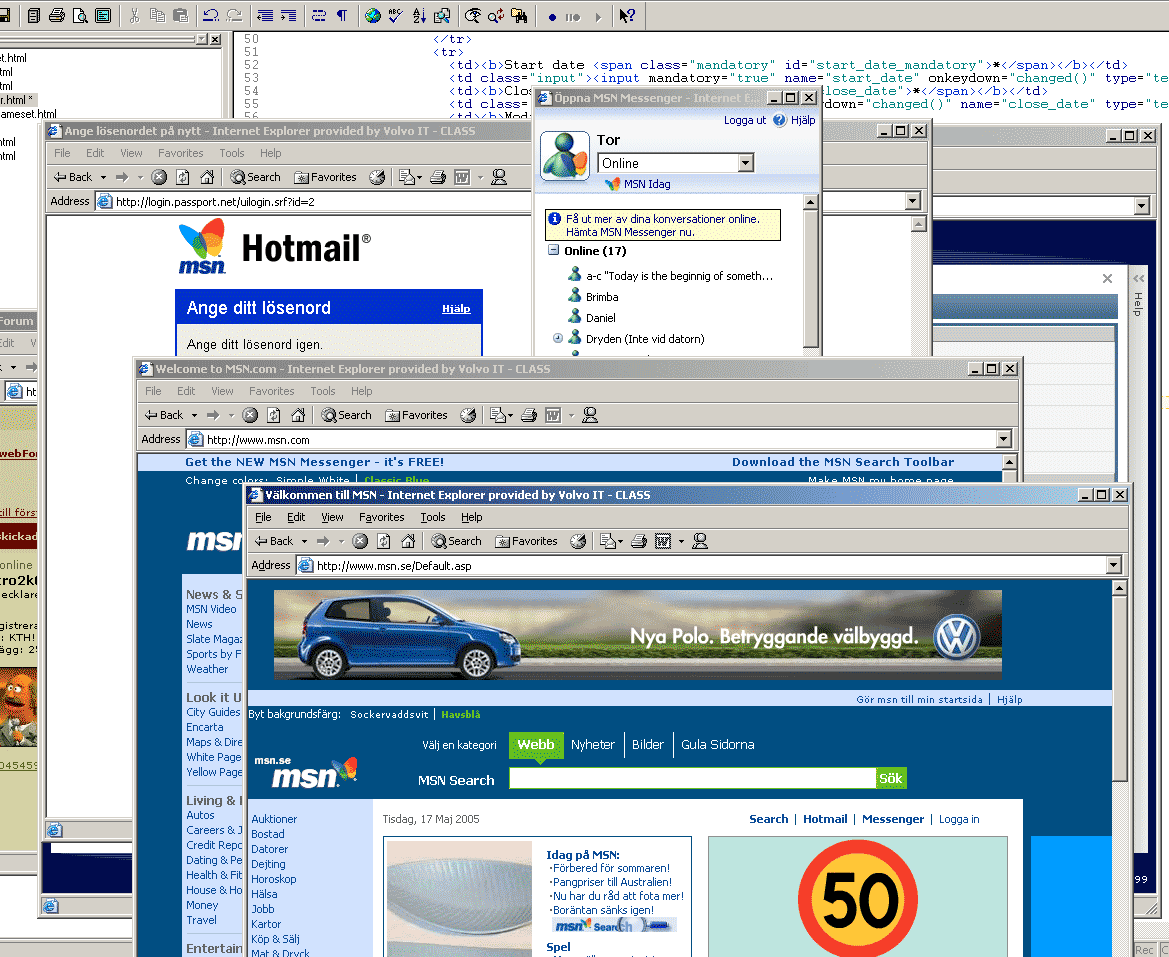1169x957 pixels.
Task: Click the A-Z sort icon
Action: [419, 15]
